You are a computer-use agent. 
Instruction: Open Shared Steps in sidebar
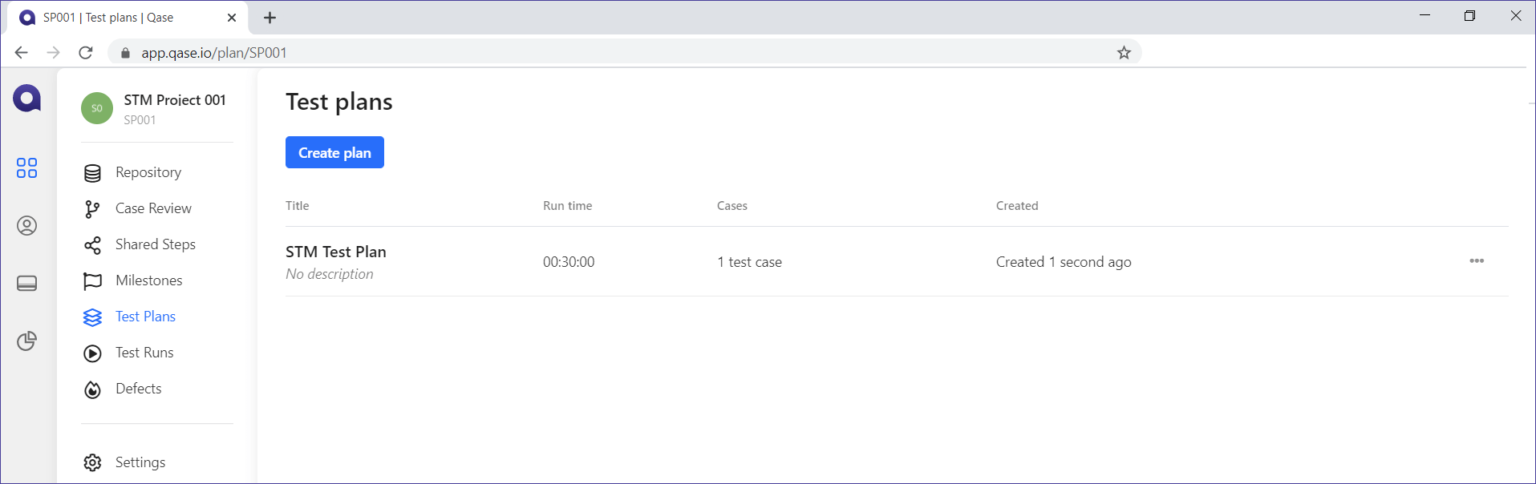(155, 244)
